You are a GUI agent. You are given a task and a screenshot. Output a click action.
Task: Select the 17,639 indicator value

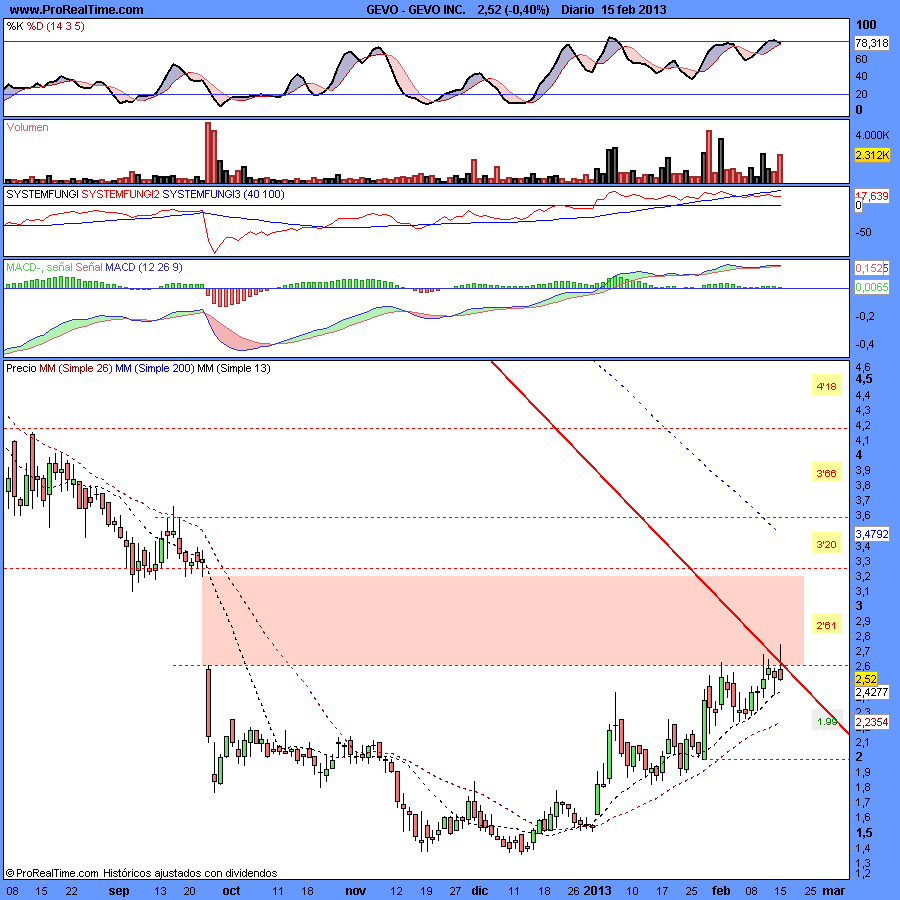tap(872, 196)
